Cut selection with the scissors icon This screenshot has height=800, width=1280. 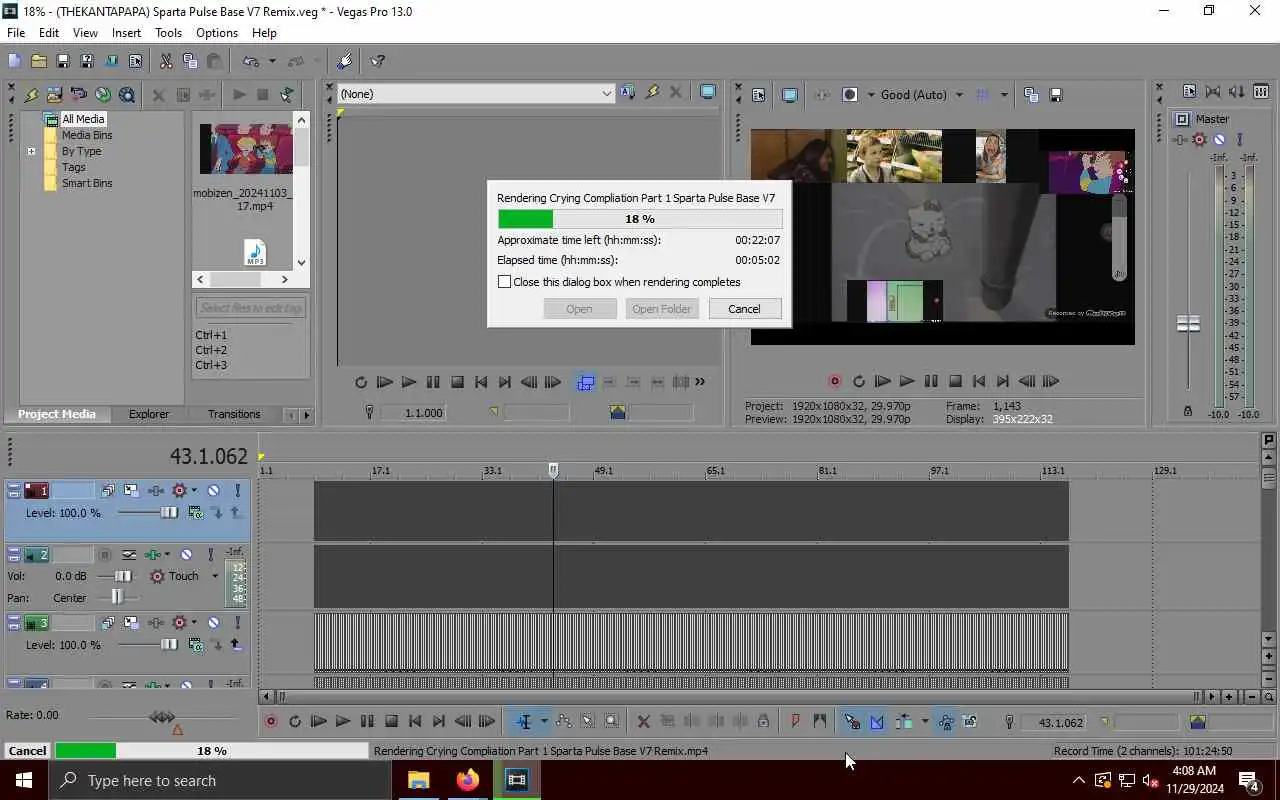[166, 61]
